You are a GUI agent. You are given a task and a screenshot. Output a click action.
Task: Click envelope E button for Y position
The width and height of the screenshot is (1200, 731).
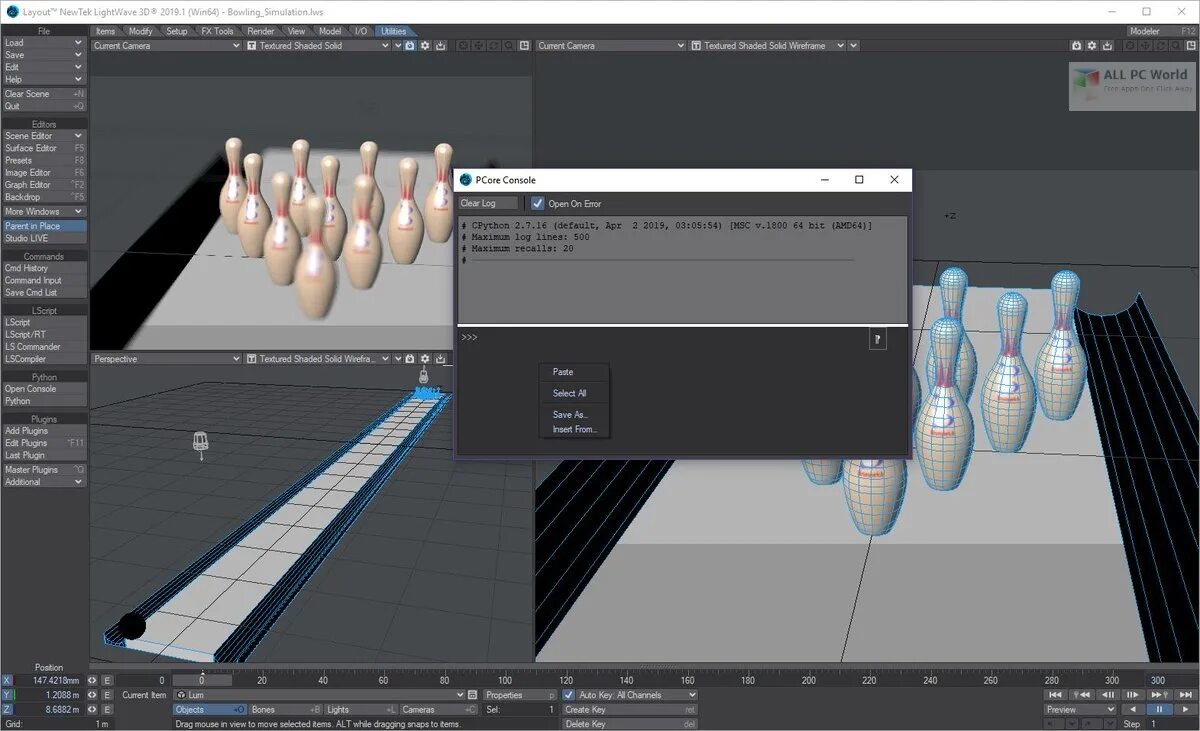(x=107, y=695)
